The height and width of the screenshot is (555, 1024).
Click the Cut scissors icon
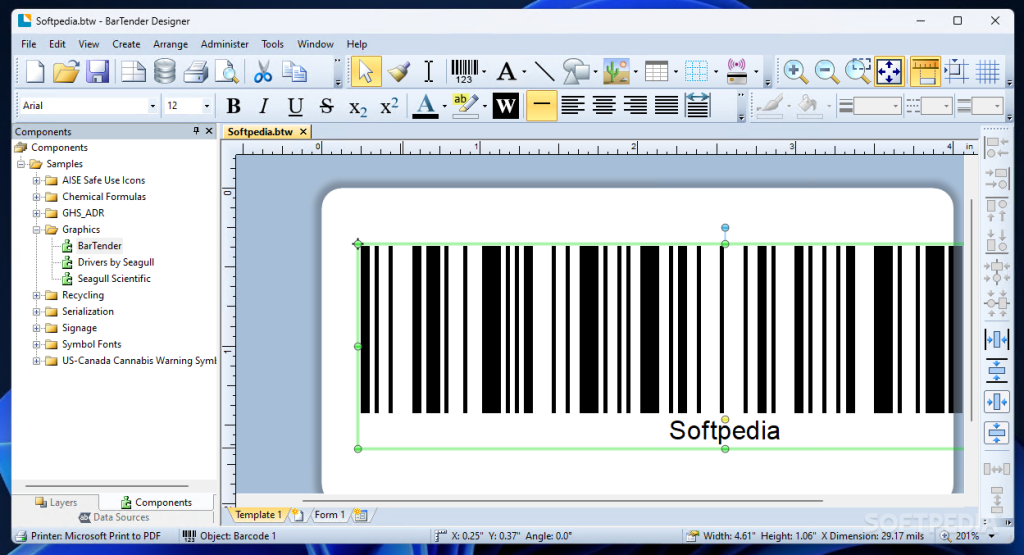tap(263, 71)
